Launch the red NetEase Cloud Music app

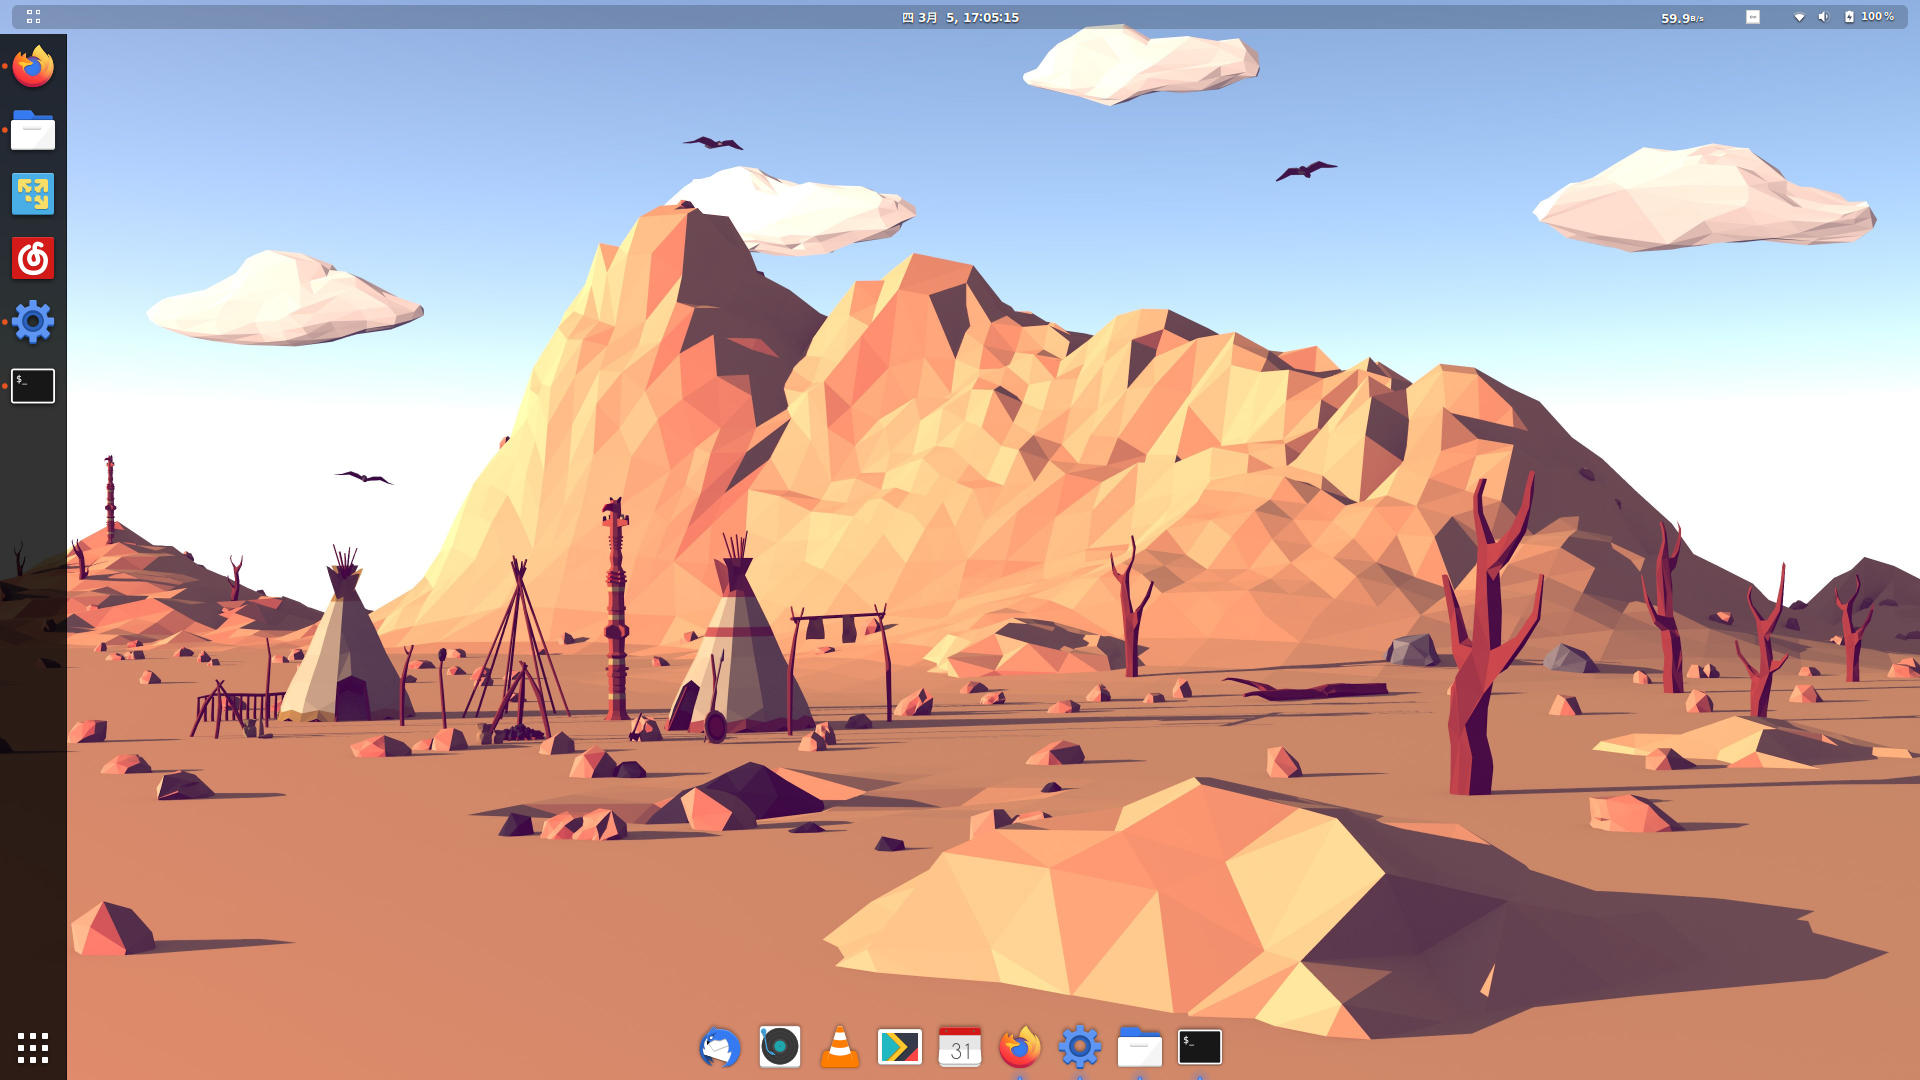(x=33, y=258)
